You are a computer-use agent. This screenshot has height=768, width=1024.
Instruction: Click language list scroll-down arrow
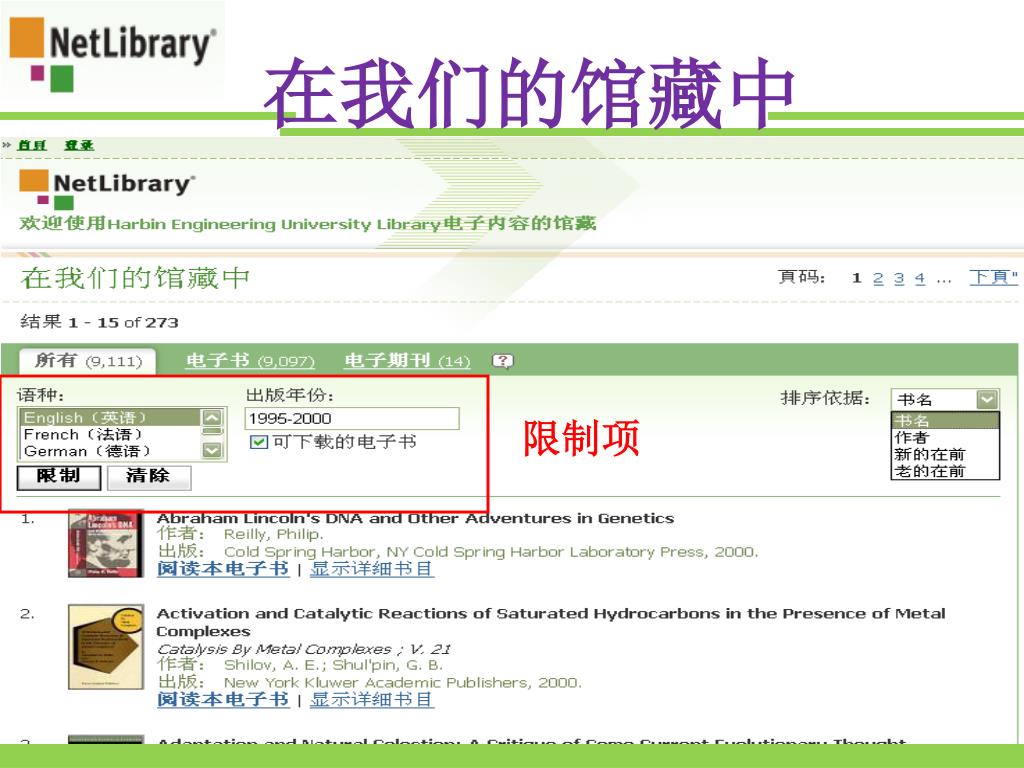pos(213,451)
